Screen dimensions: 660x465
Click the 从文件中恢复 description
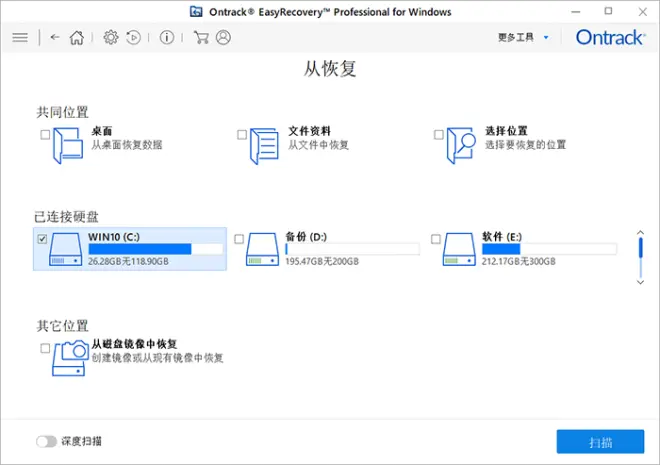319,145
